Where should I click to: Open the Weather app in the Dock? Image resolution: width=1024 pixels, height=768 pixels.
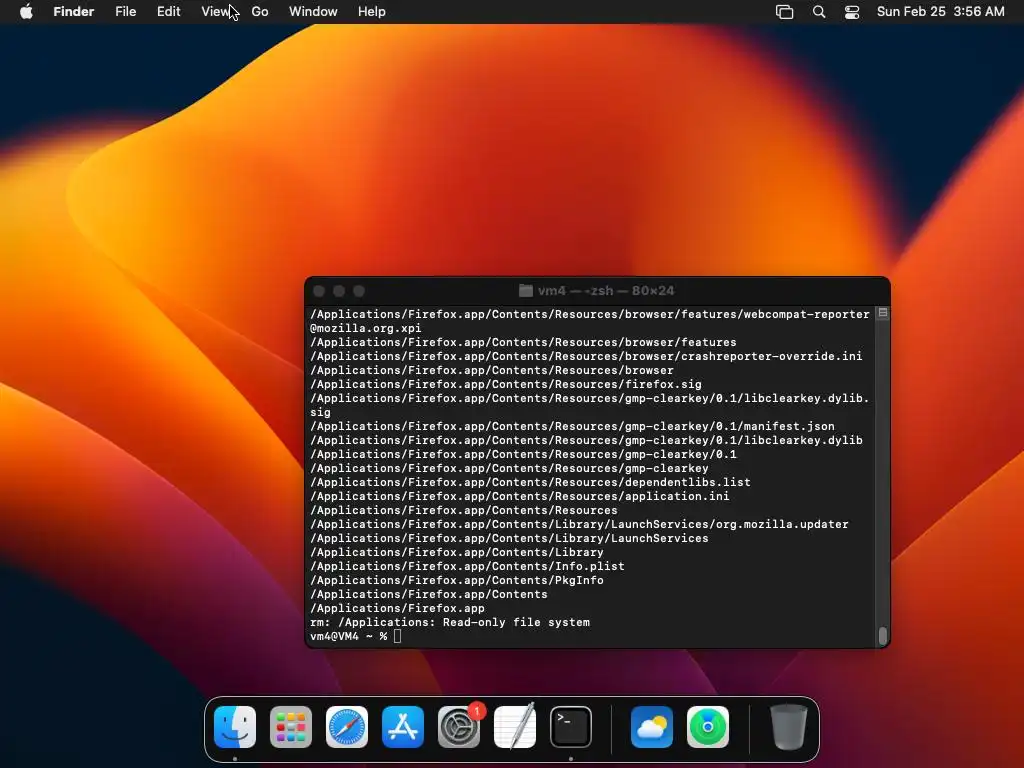pos(652,727)
